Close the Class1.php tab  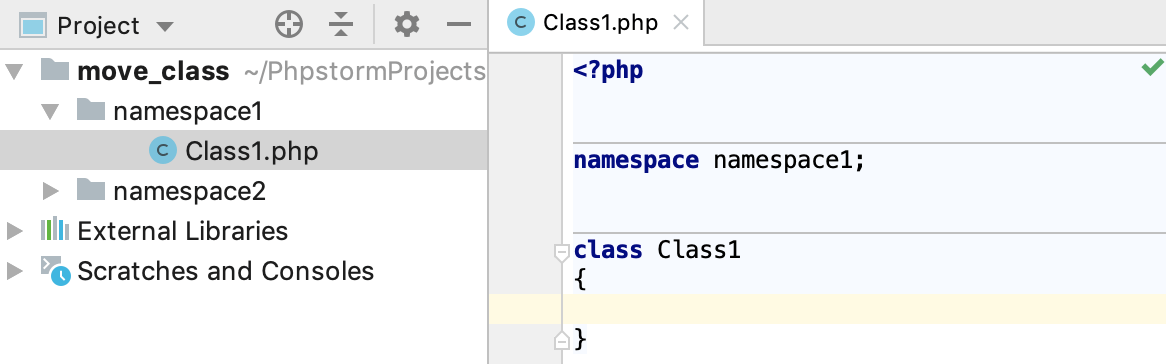tap(680, 23)
